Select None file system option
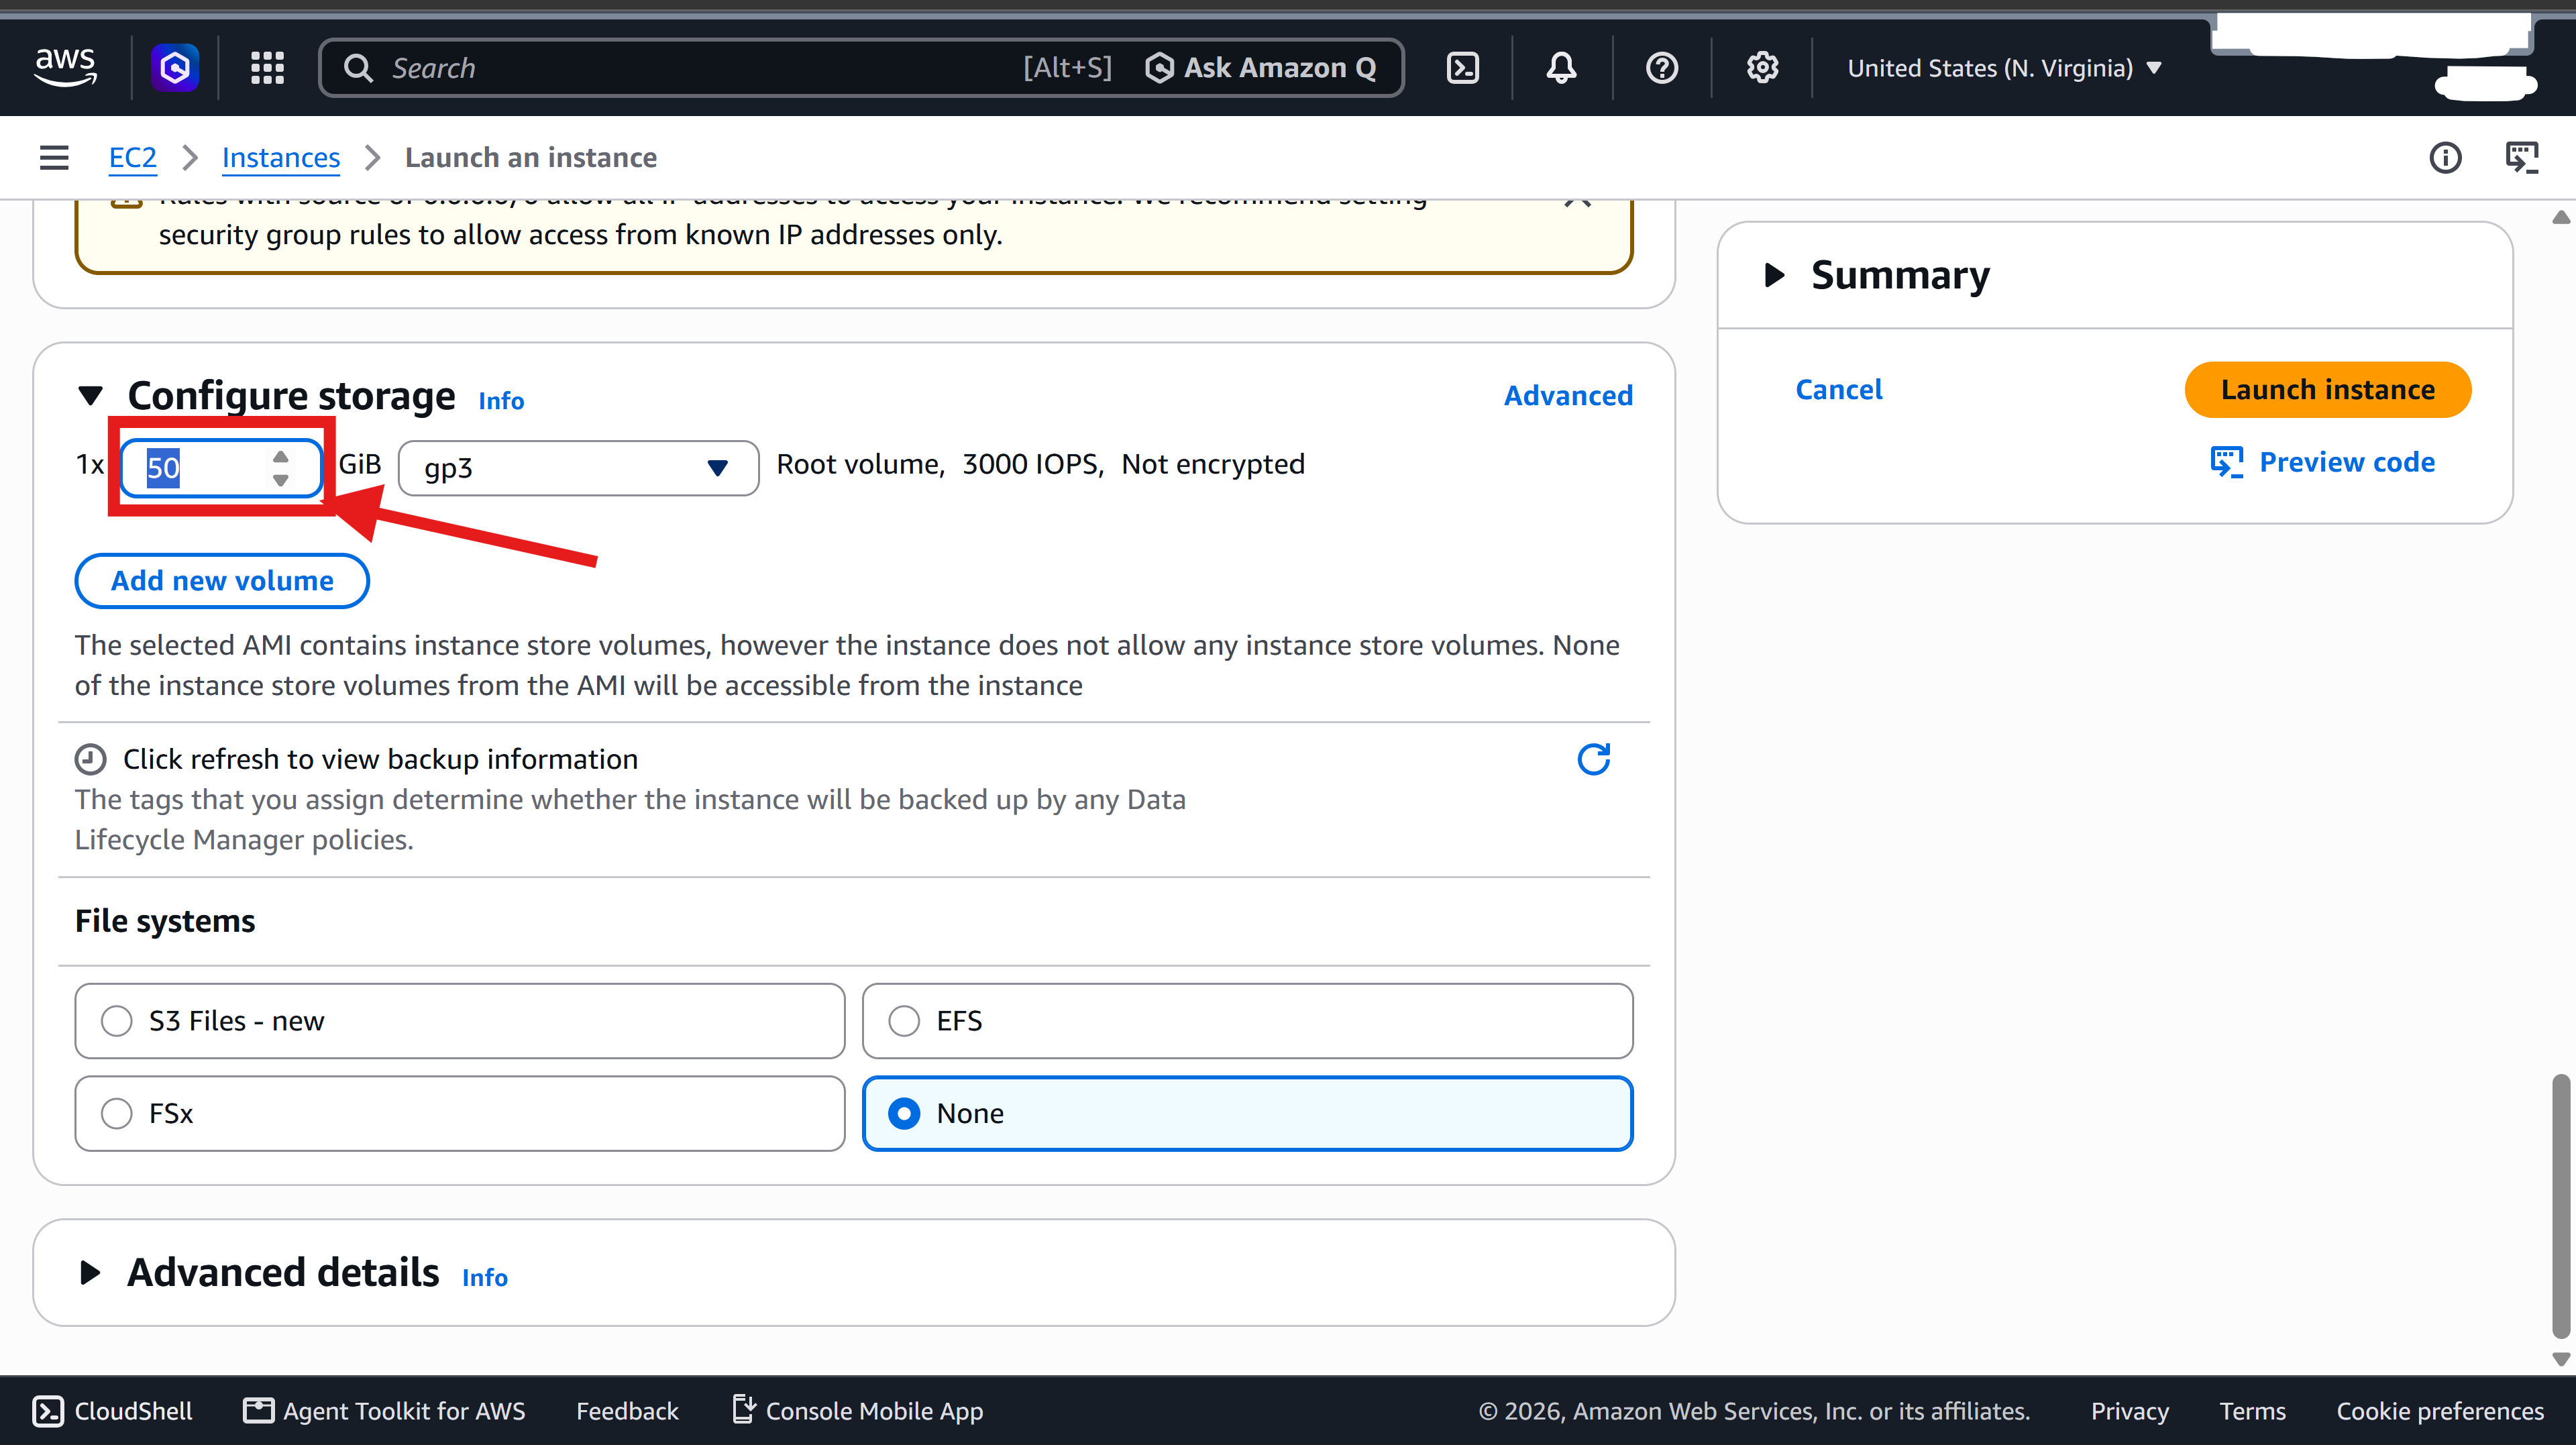 [1247, 1113]
